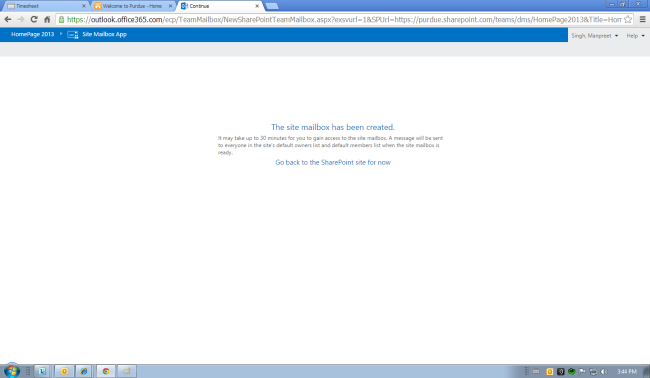Screen dimensions: 650x378
Task: Bookmark this page with the star icon
Action: pos(628,19)
